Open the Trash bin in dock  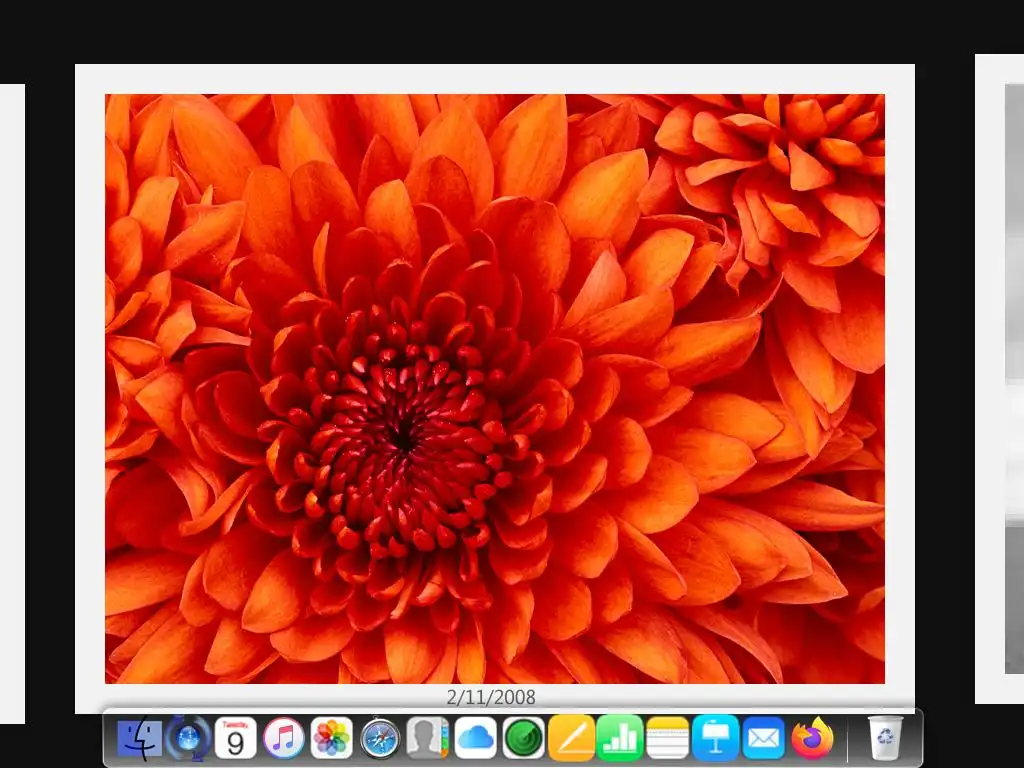(x=885, y=738)
